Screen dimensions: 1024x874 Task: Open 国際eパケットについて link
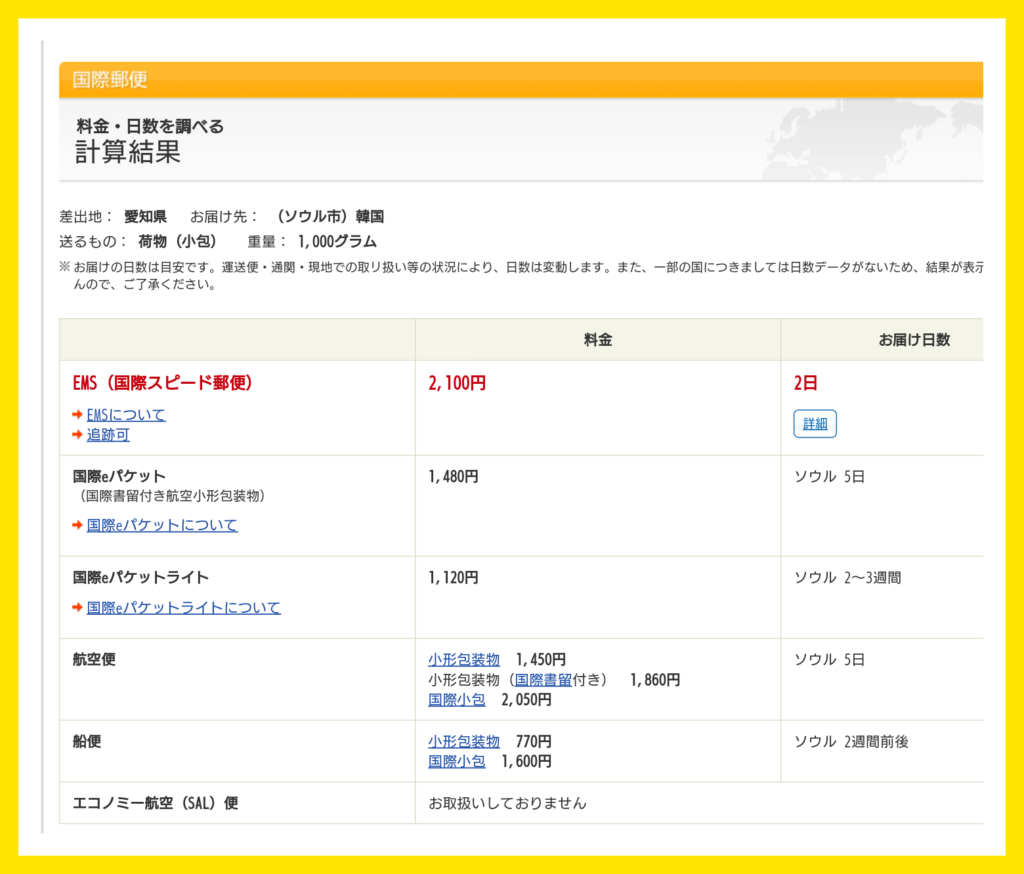(162, 525)
